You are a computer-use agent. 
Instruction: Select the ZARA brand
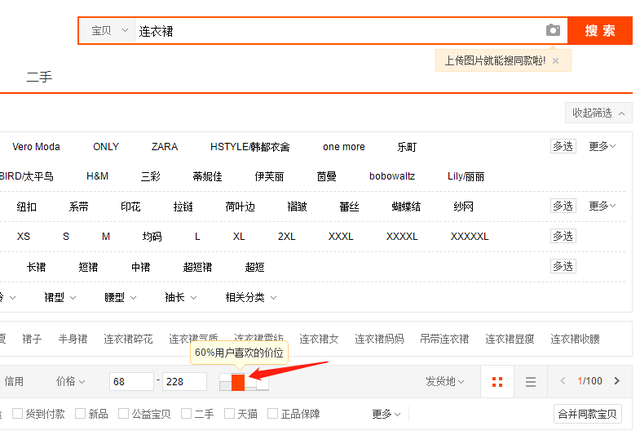pyautogui.click(x=164, y=147)
